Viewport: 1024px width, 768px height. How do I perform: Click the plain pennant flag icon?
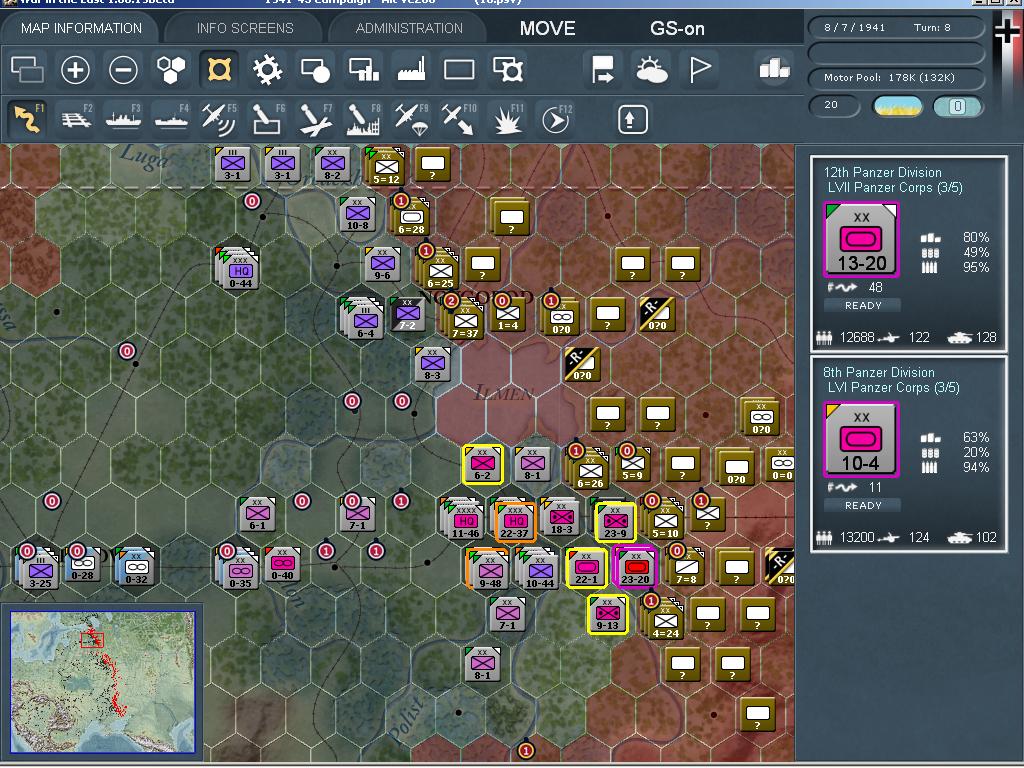click(x=699, y=69)
